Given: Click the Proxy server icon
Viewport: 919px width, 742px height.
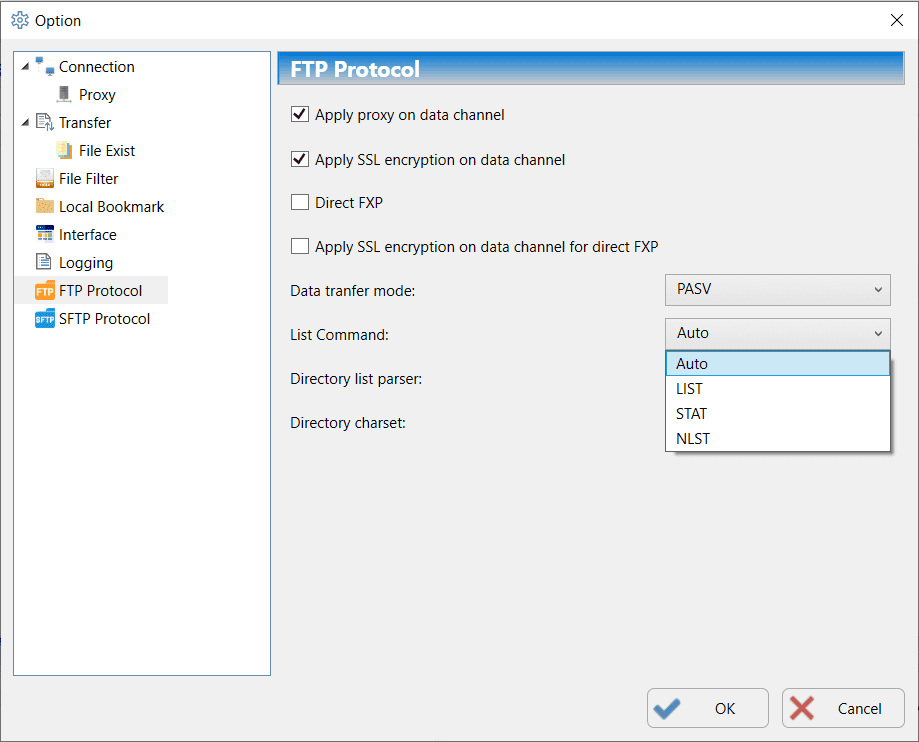Looking at the screenshot, I should point(64,95).
